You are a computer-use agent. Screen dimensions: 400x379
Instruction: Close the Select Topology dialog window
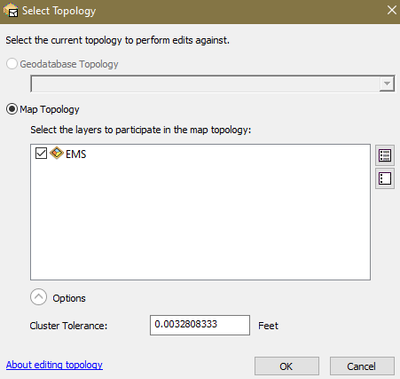click(391, 10)
